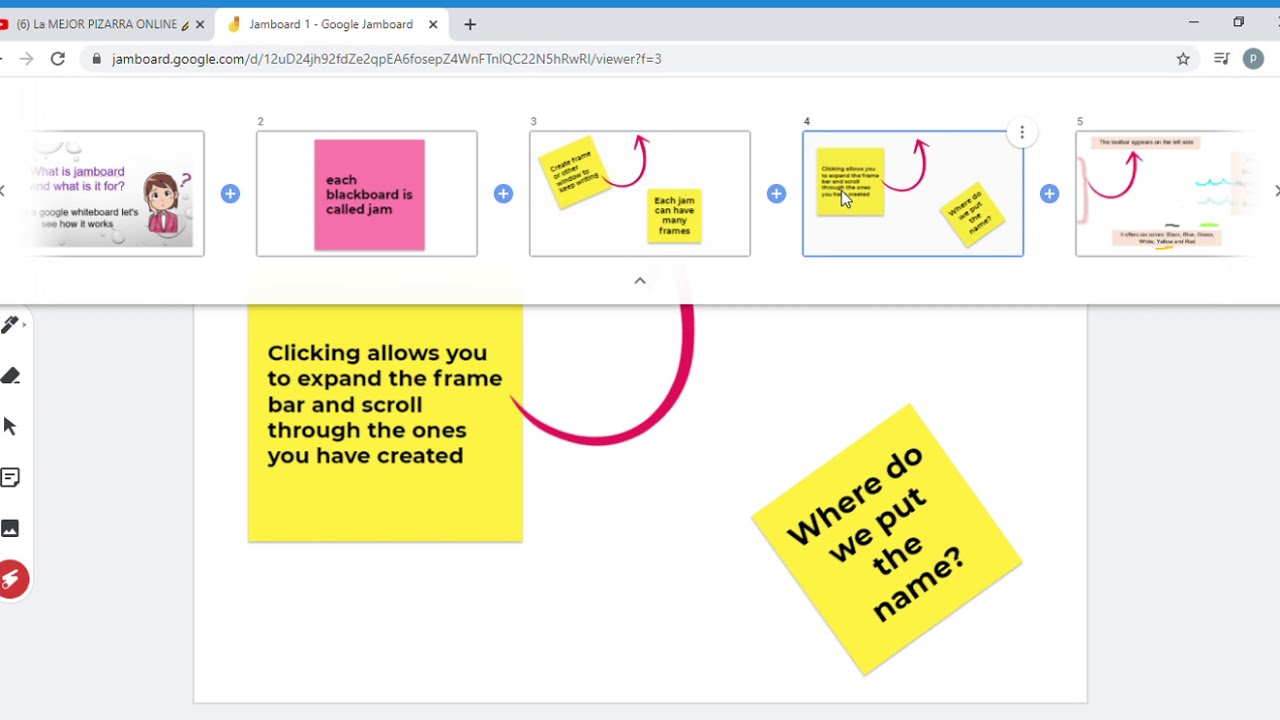Activate the red Laser pointer tool
Screen dimensions: 1280x720
pos(12,579)
